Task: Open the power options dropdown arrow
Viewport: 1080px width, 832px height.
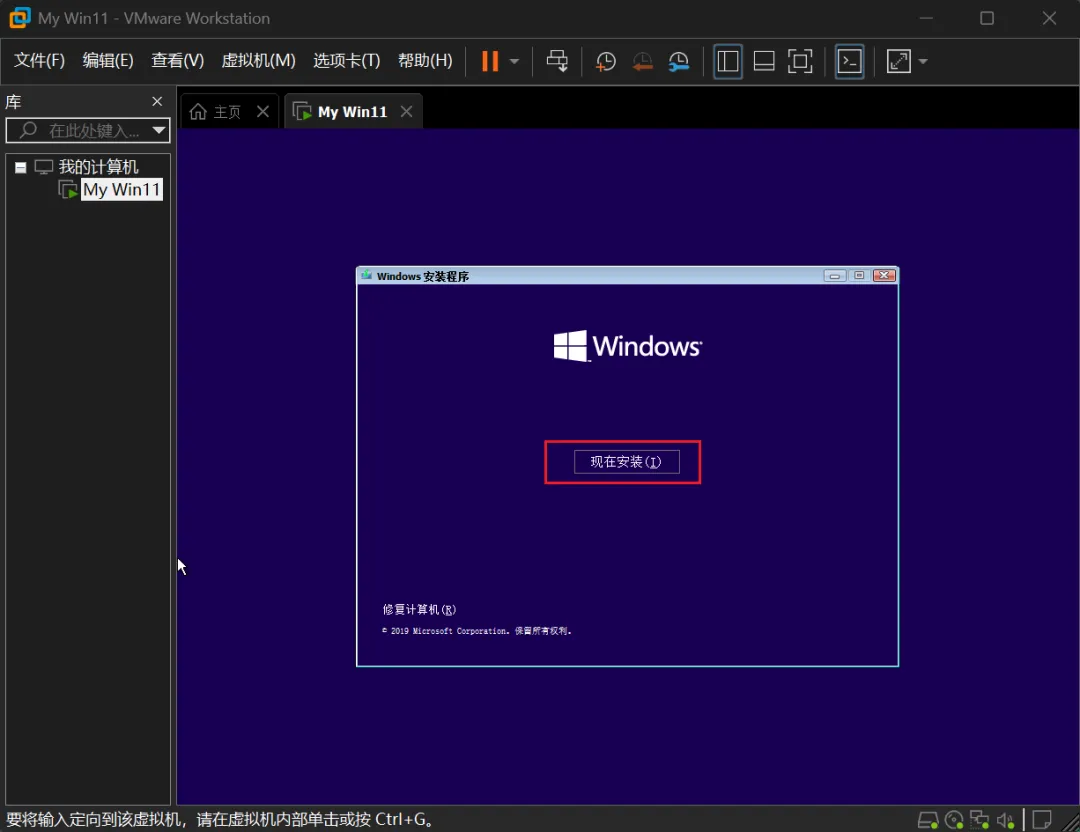Action: pyautogui.click(x=514, y=61)
